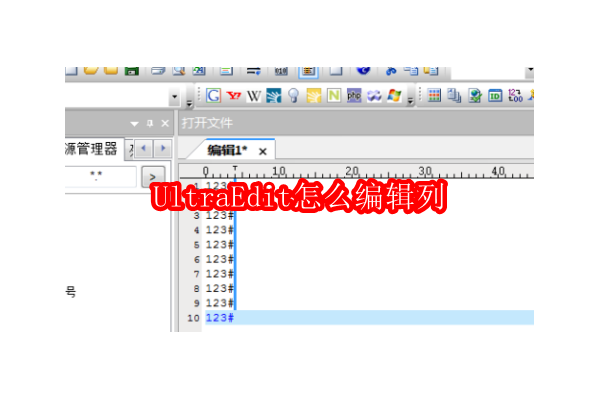The height and width of the screenshot is (400, 600).
Task: Close the 编辑1* tab with its X
Action: [x=262, y=152]
